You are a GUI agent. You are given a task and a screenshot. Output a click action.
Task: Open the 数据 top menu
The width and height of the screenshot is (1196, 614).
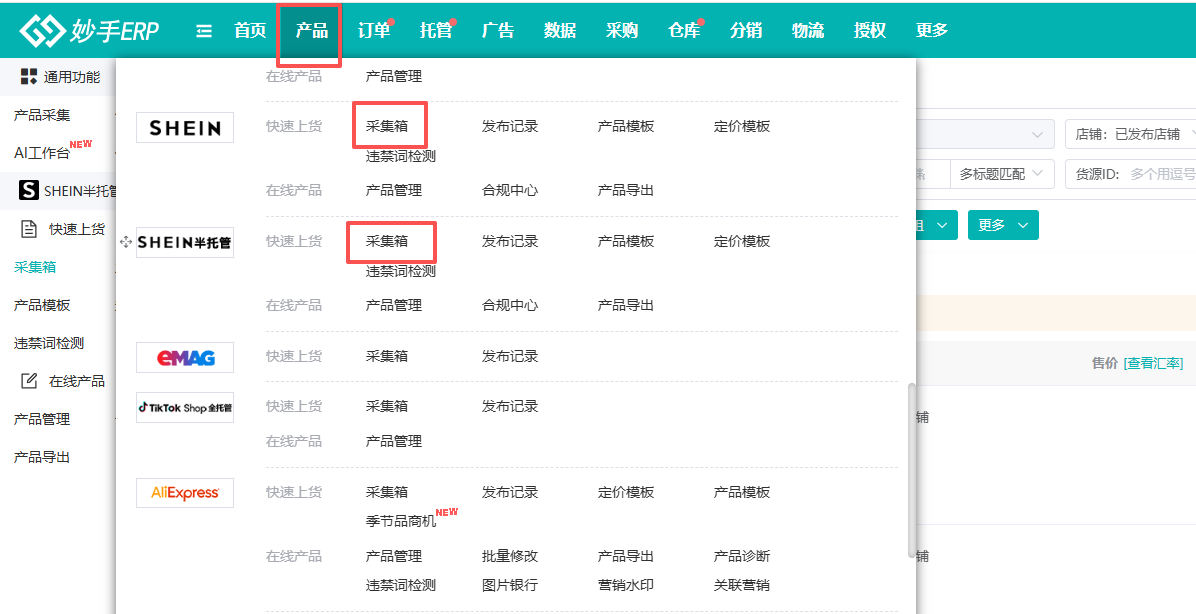(x=560, y=30)
